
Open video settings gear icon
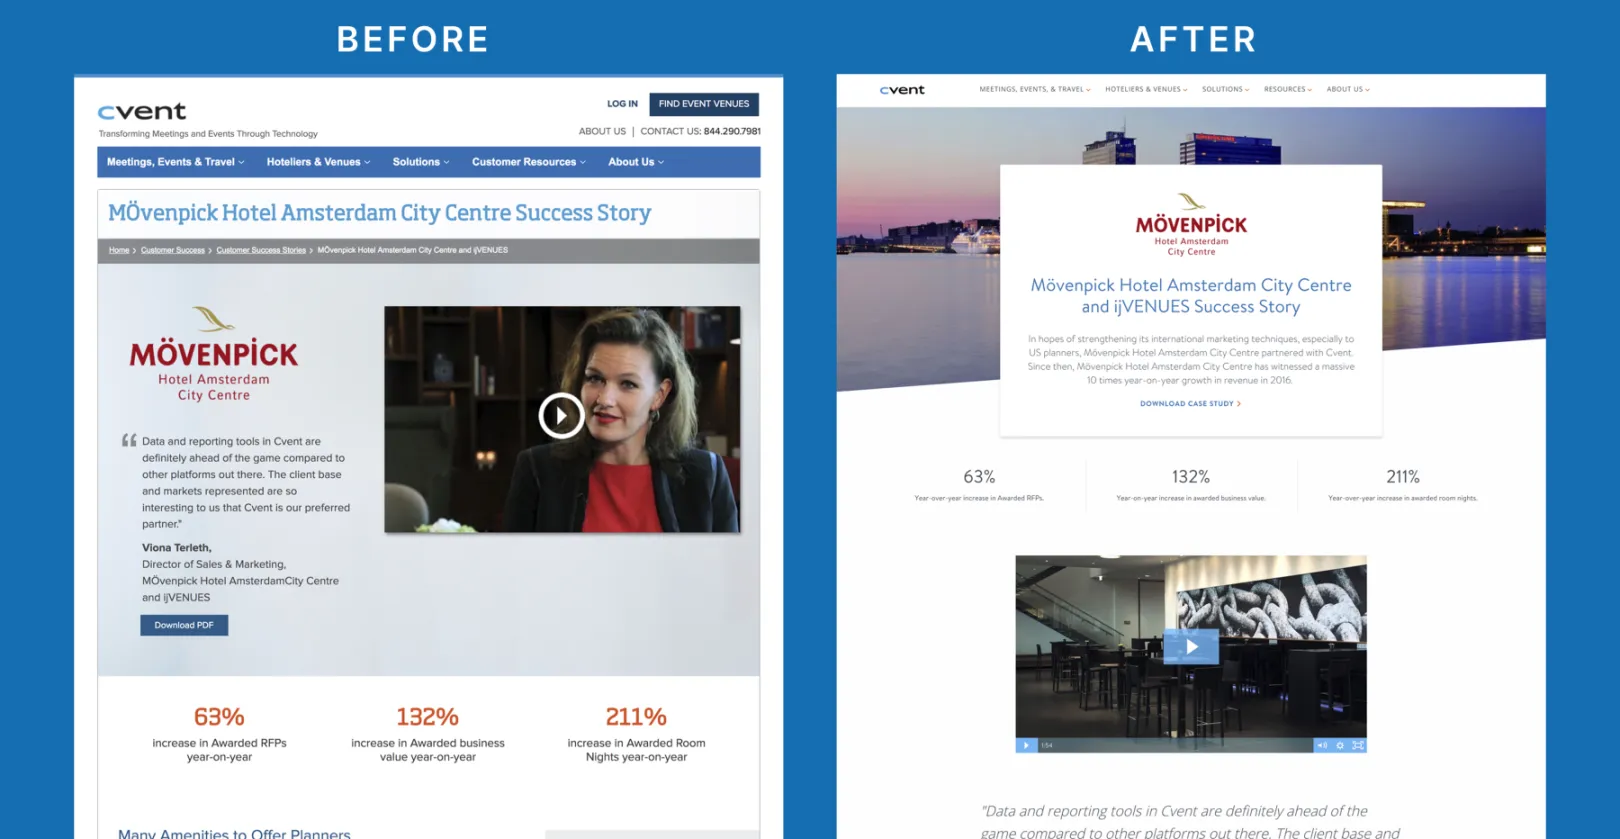[x=1340, y=745]
